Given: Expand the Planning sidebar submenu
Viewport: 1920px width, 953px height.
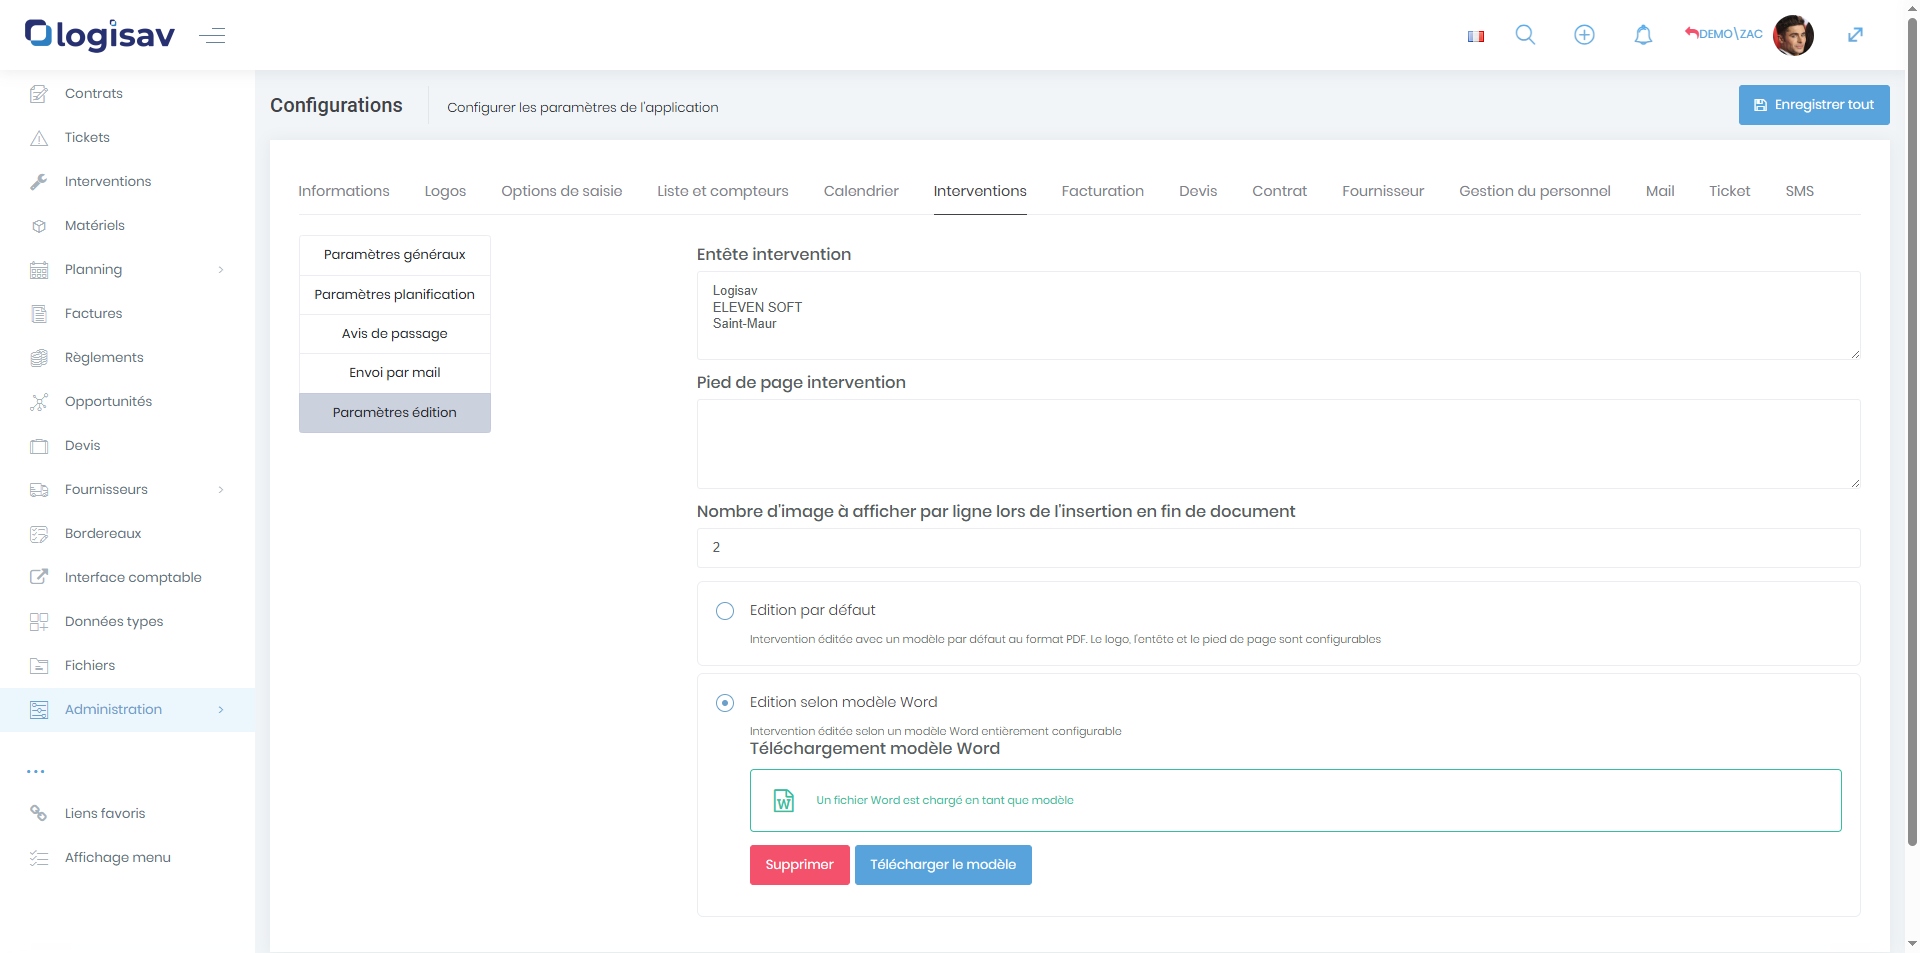Looking at the screenshot, I should pos(221,270).
